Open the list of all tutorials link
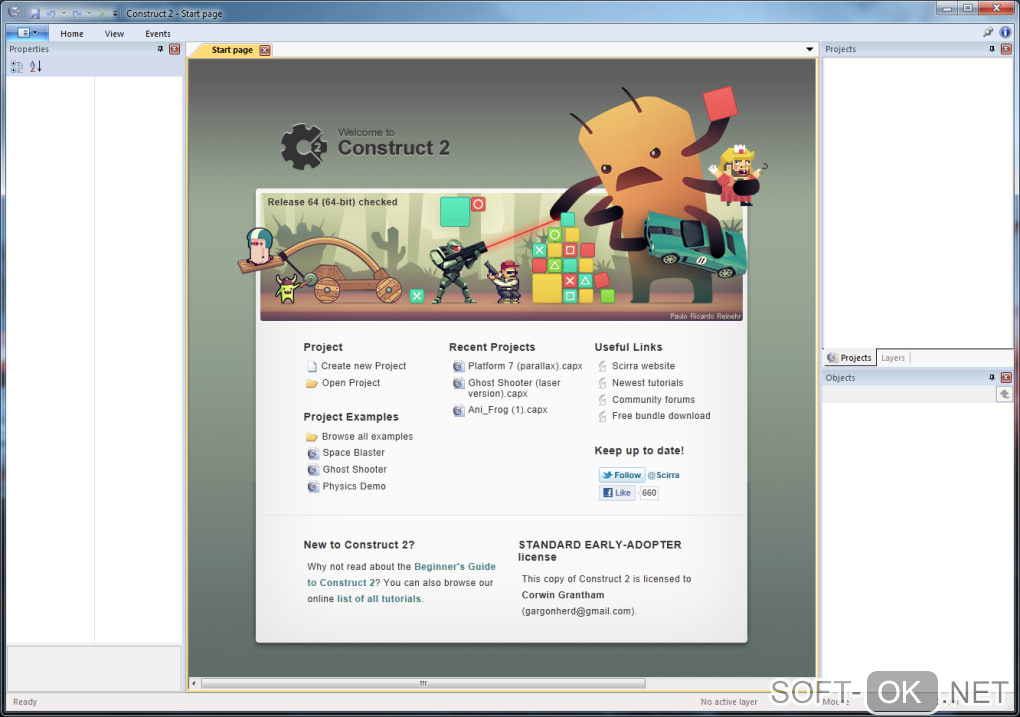 [x=379, y=599]
